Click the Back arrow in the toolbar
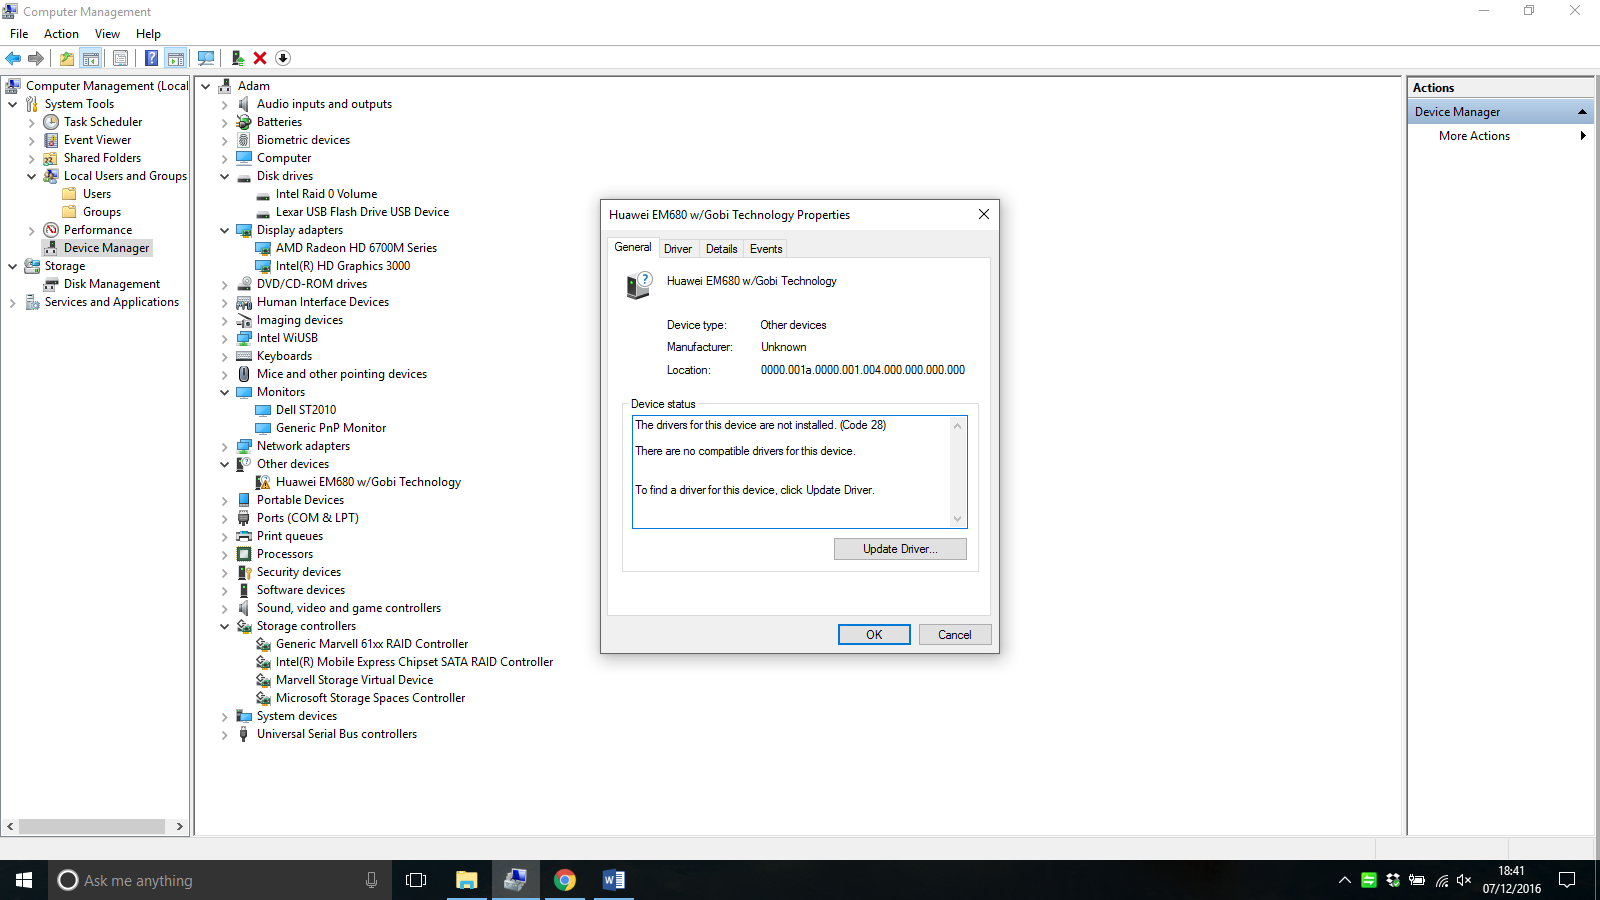Viewport: 1600px width, 900px height. pyautogui.click(x=13, y=58)
